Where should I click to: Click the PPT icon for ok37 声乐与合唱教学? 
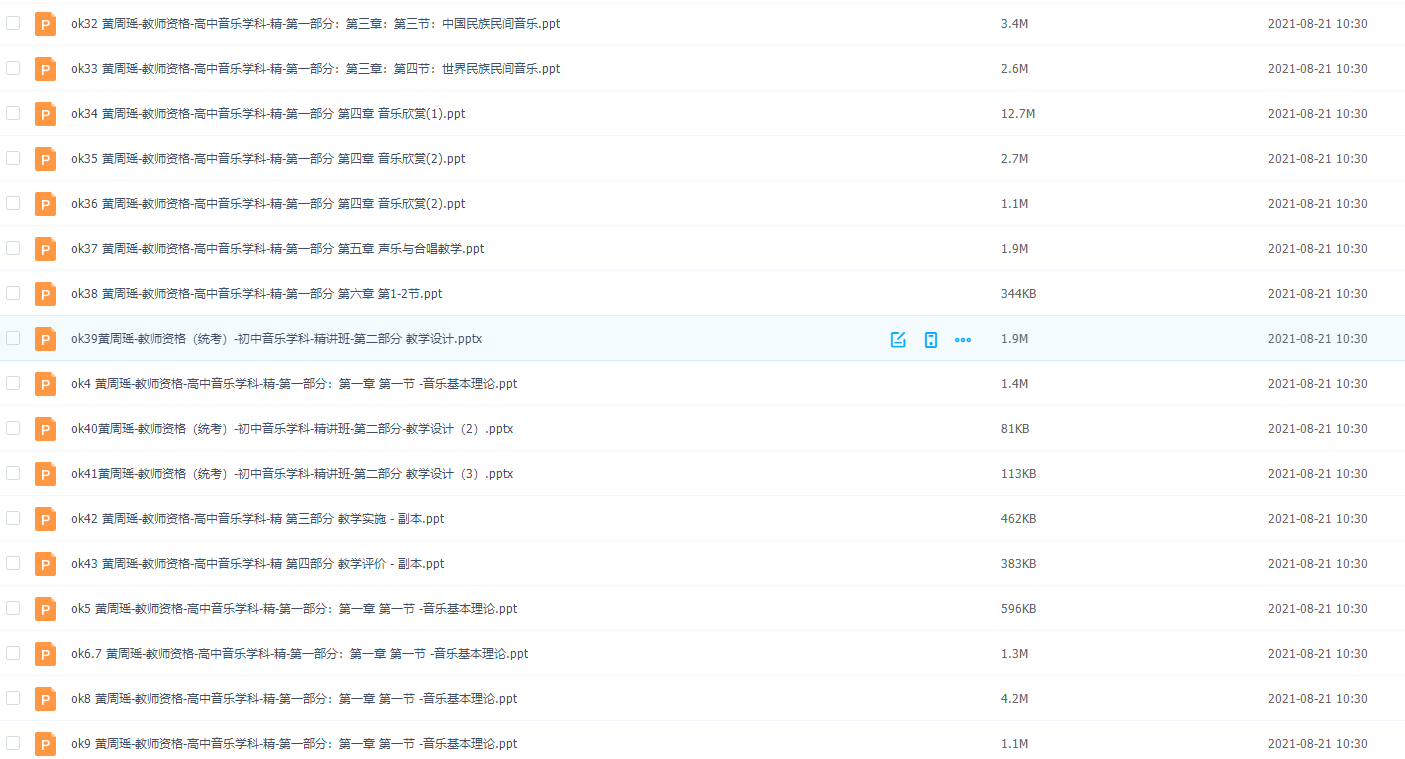click(x=45, y=248)
